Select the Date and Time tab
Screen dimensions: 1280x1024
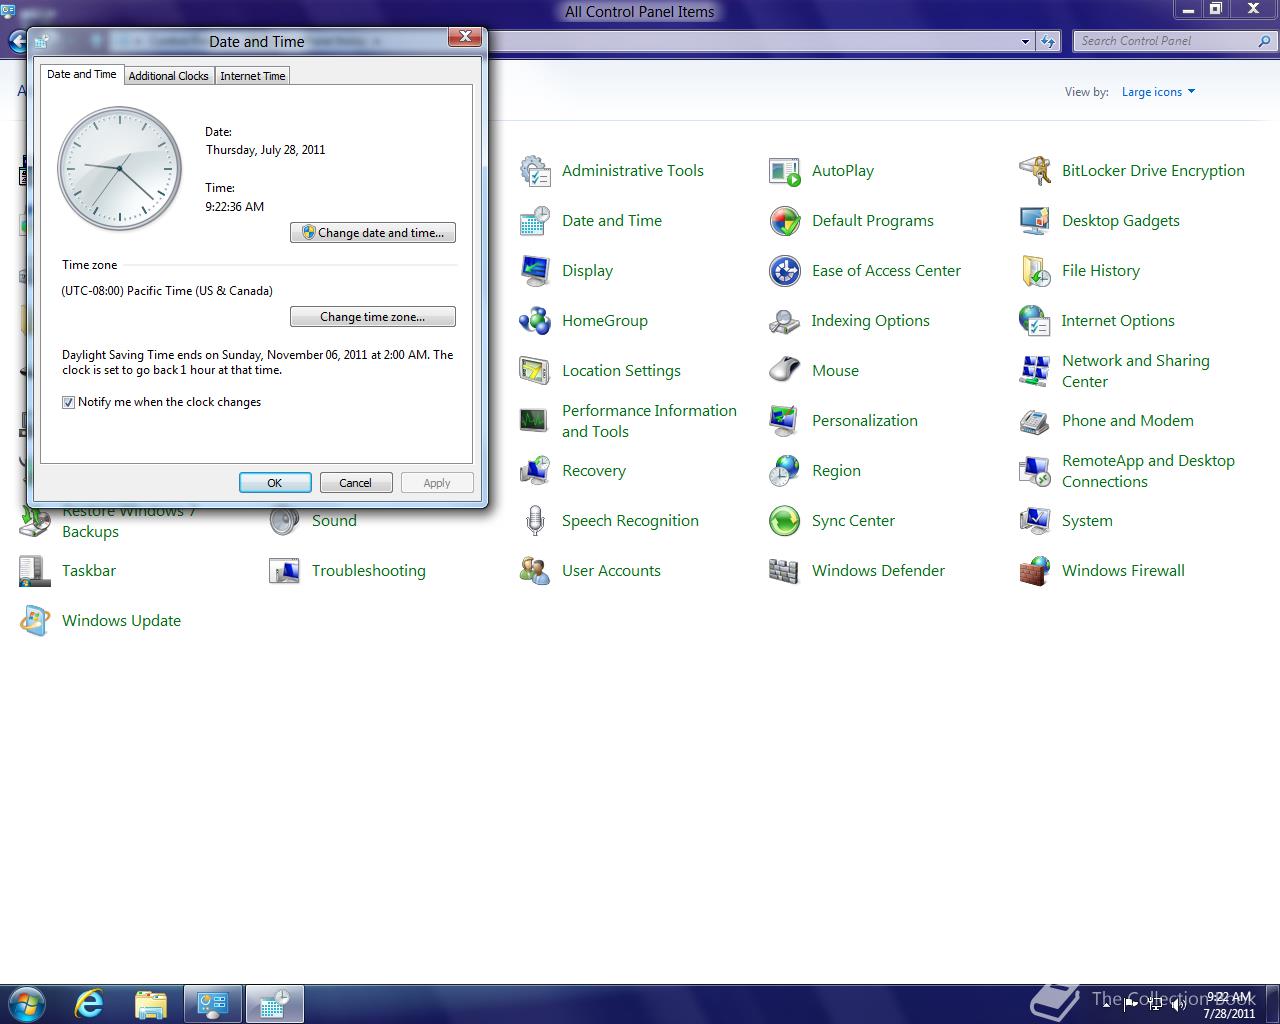(82, 74)
